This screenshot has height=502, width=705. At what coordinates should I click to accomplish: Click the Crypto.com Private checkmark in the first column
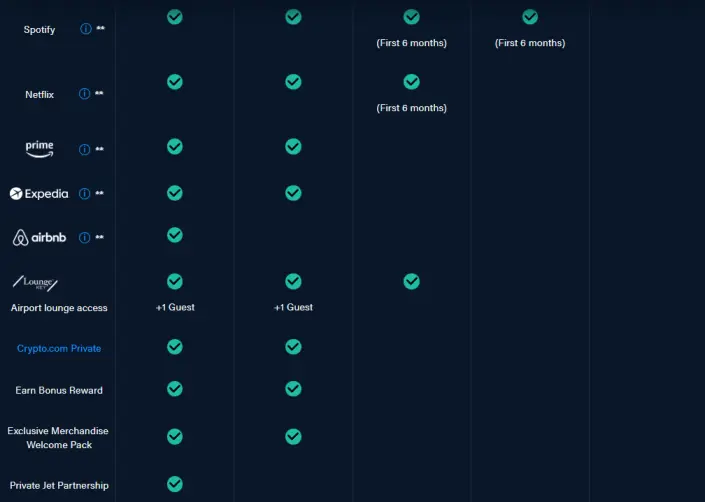(x=175, y=347)
